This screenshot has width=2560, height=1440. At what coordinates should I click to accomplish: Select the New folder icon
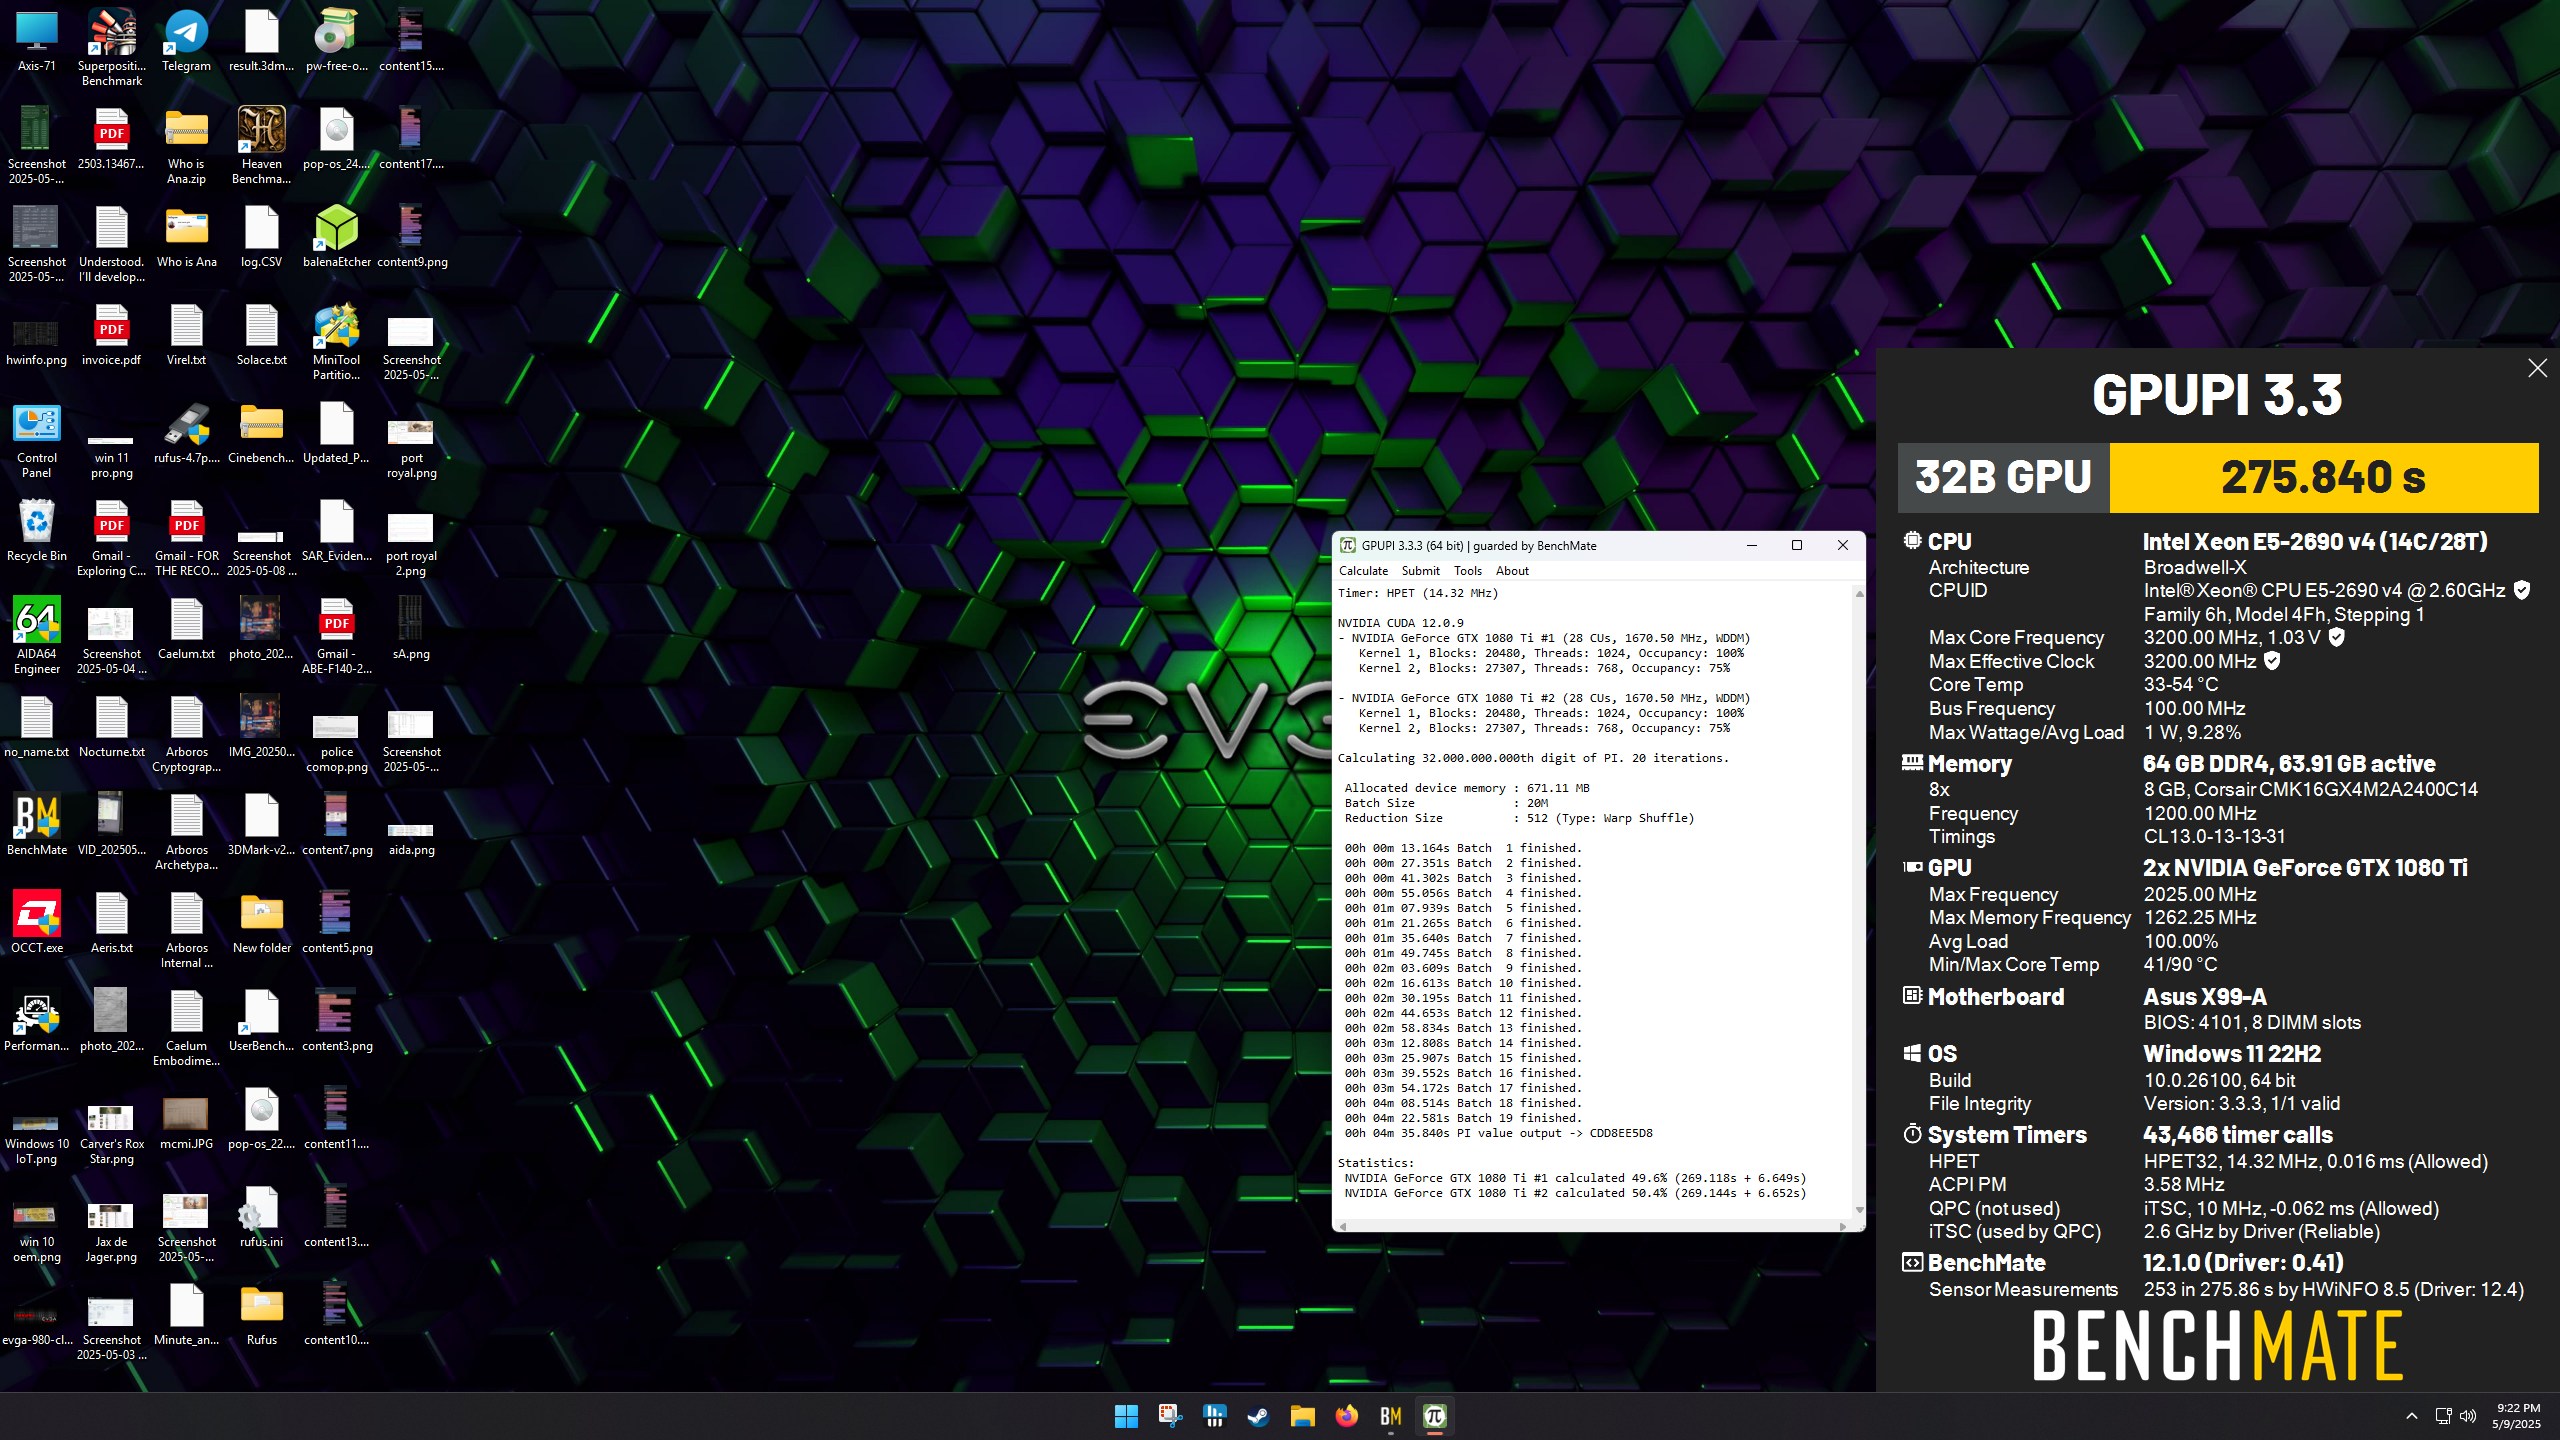click(261, 923)
